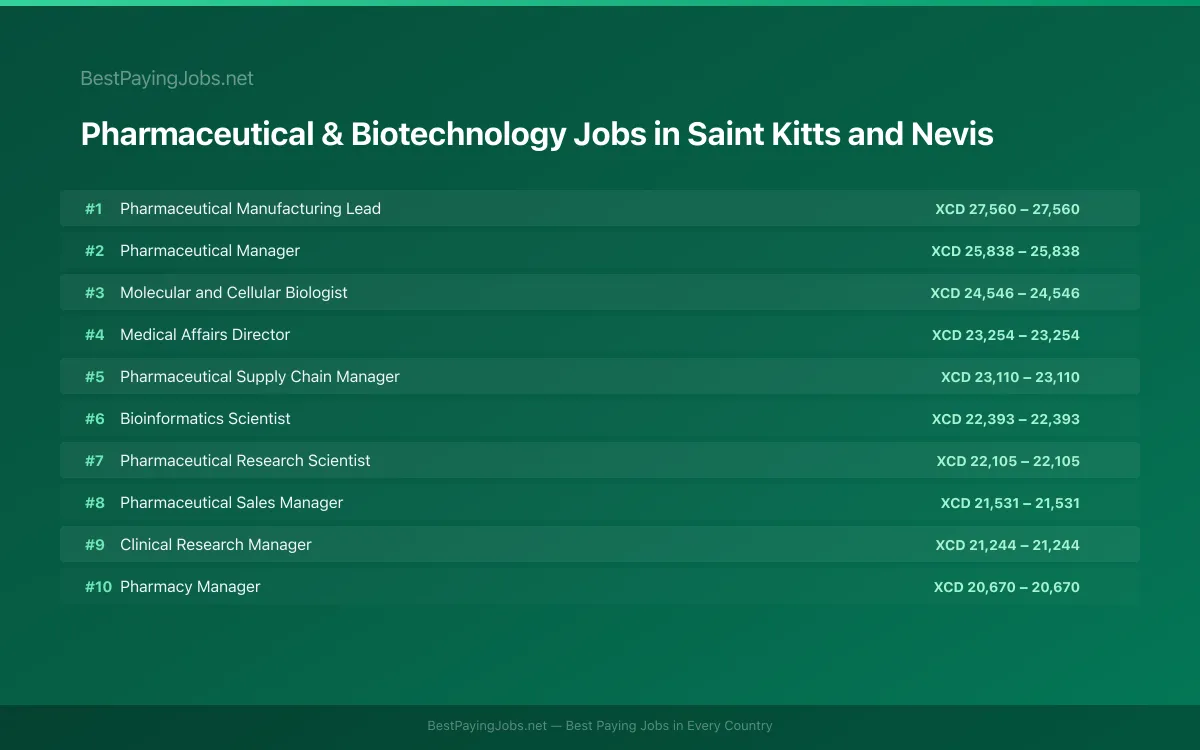
Task: Click the page title about Saint Kitts and Nevis
Action: point(537,134)
